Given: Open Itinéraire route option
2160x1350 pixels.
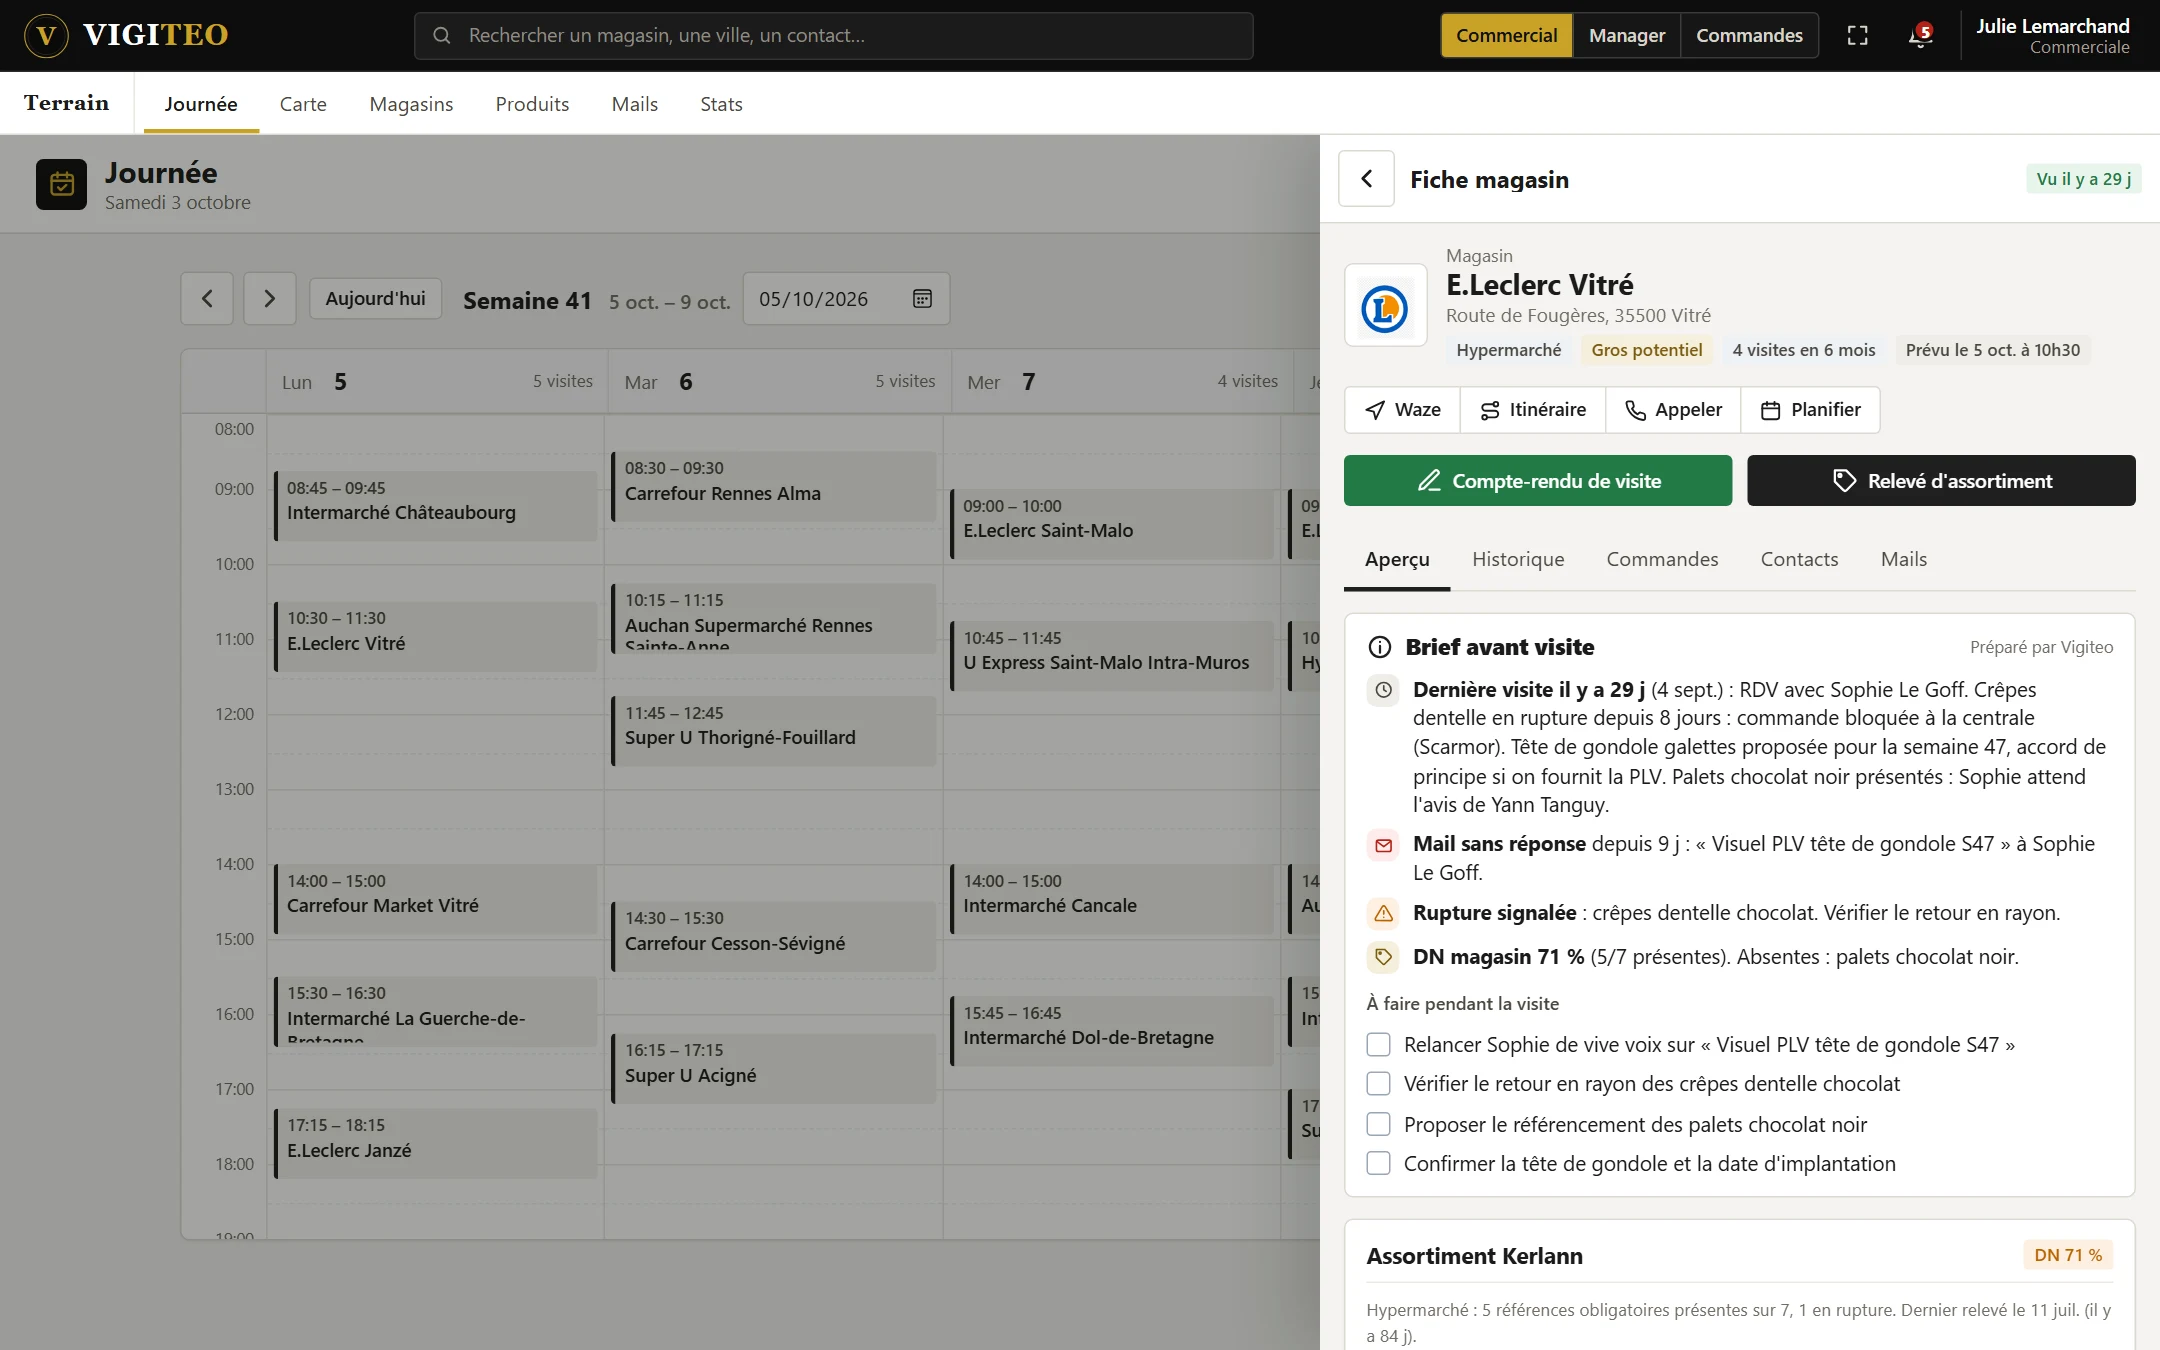Looking at the screenshot, I should coord(1533,410).
